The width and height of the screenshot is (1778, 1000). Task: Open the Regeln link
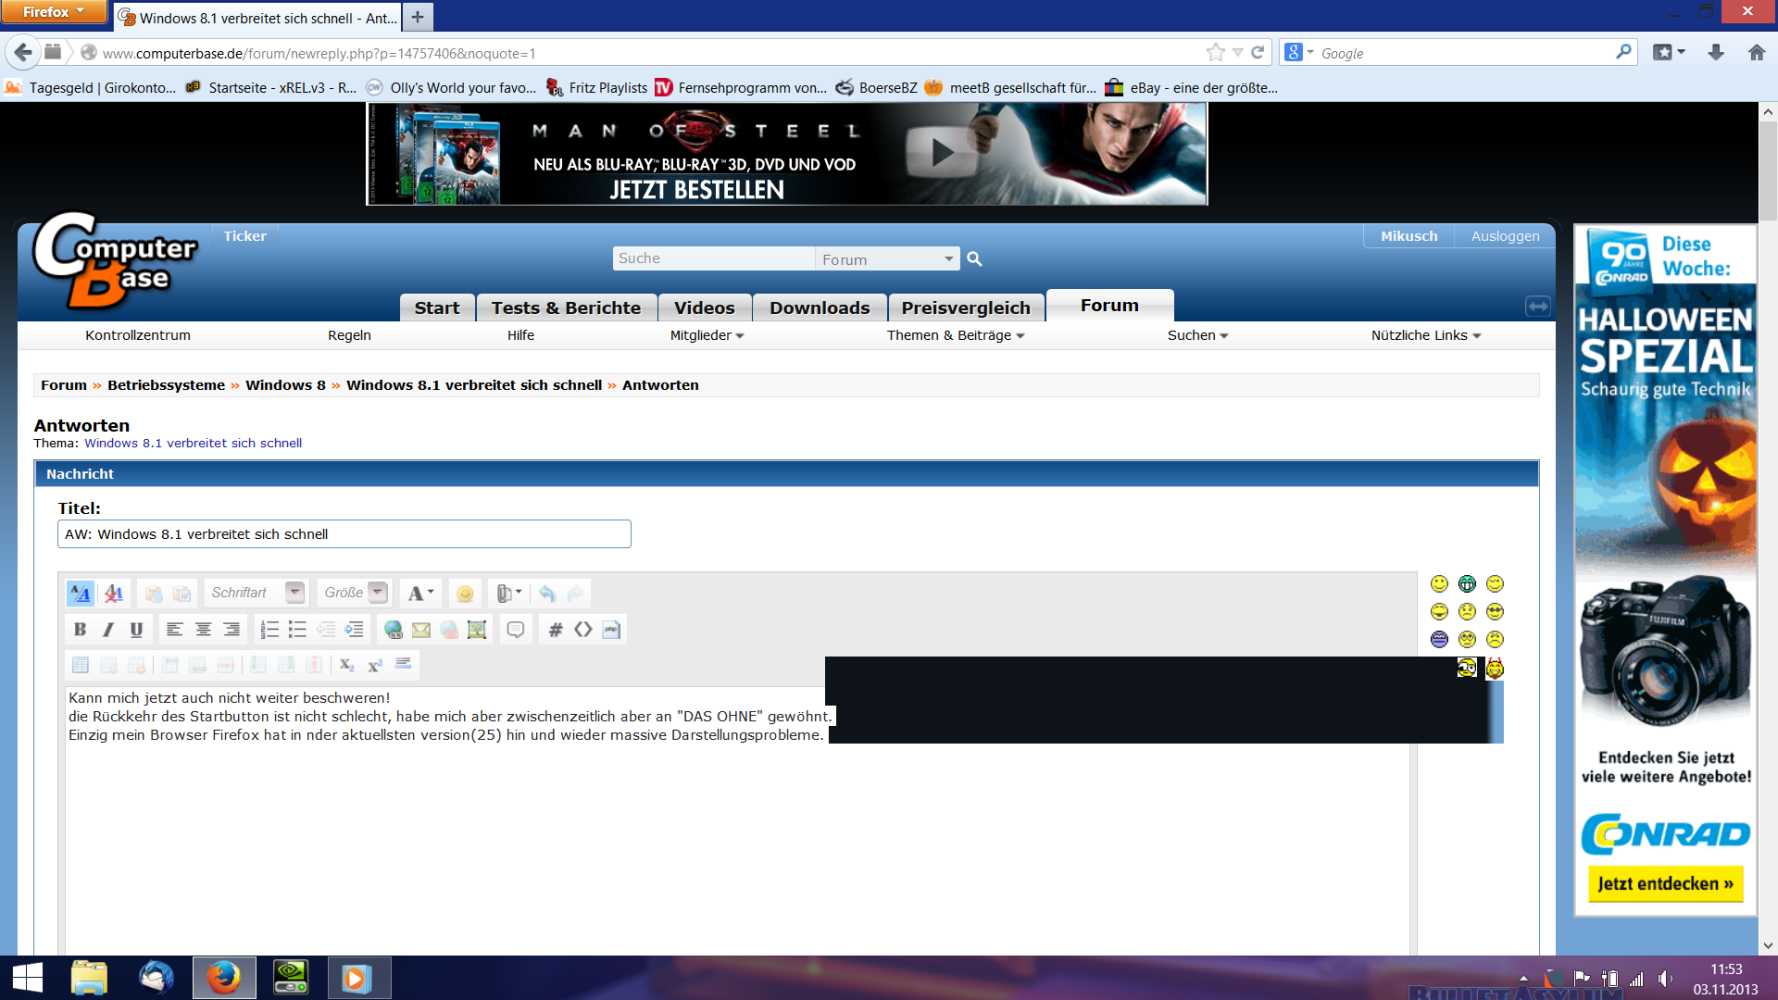coord(349,335)
